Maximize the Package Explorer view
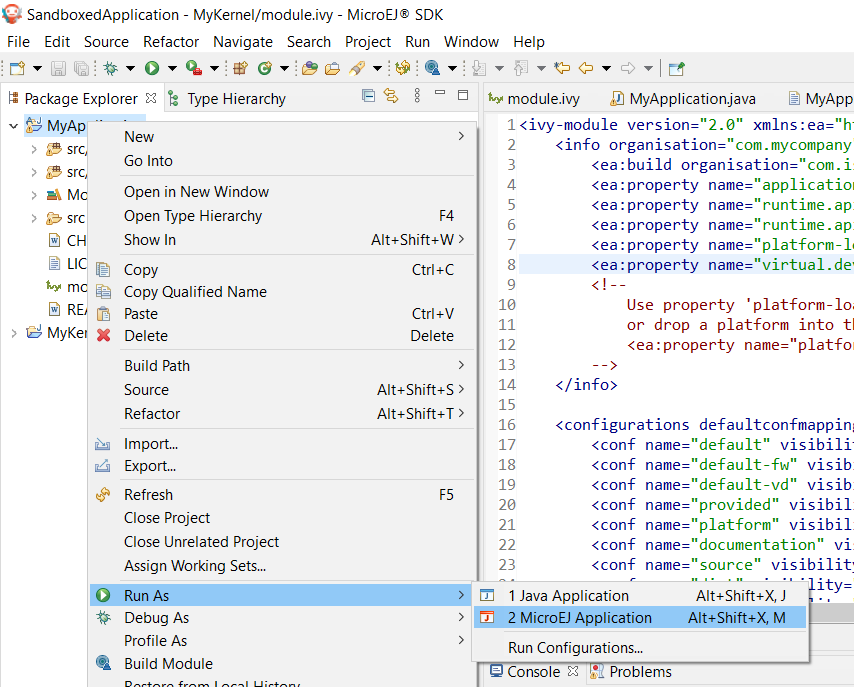Image resolution: width=854 pixels, height=687 pixels. point(462,93)
